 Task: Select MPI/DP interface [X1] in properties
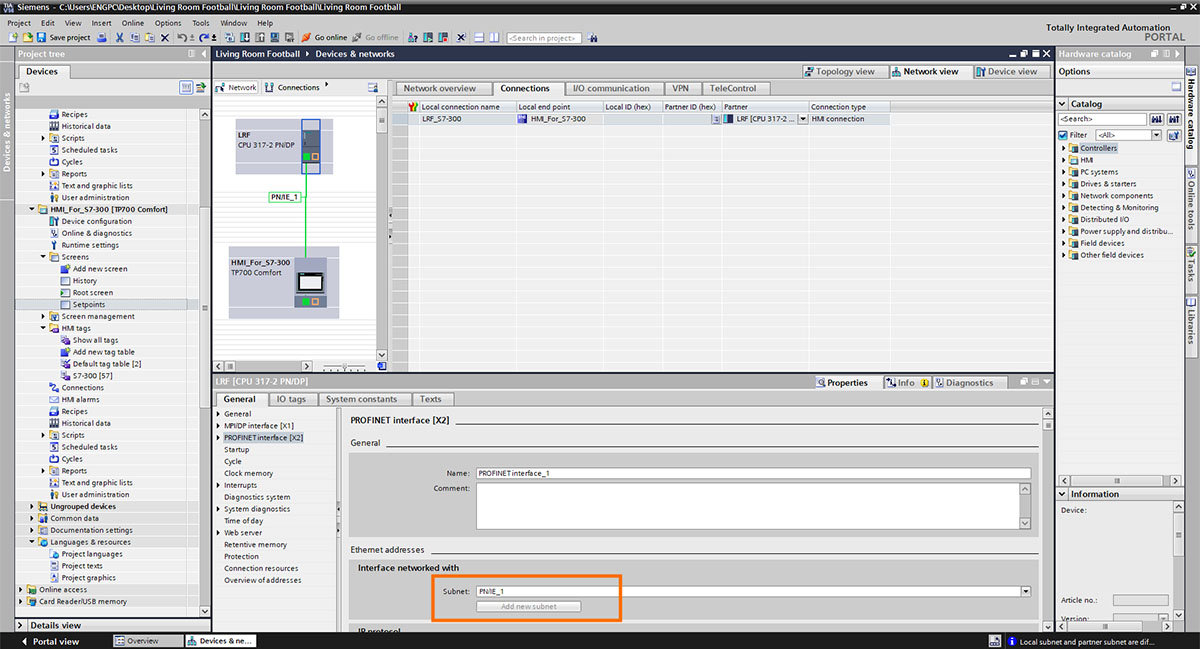(x=258, y=426)
